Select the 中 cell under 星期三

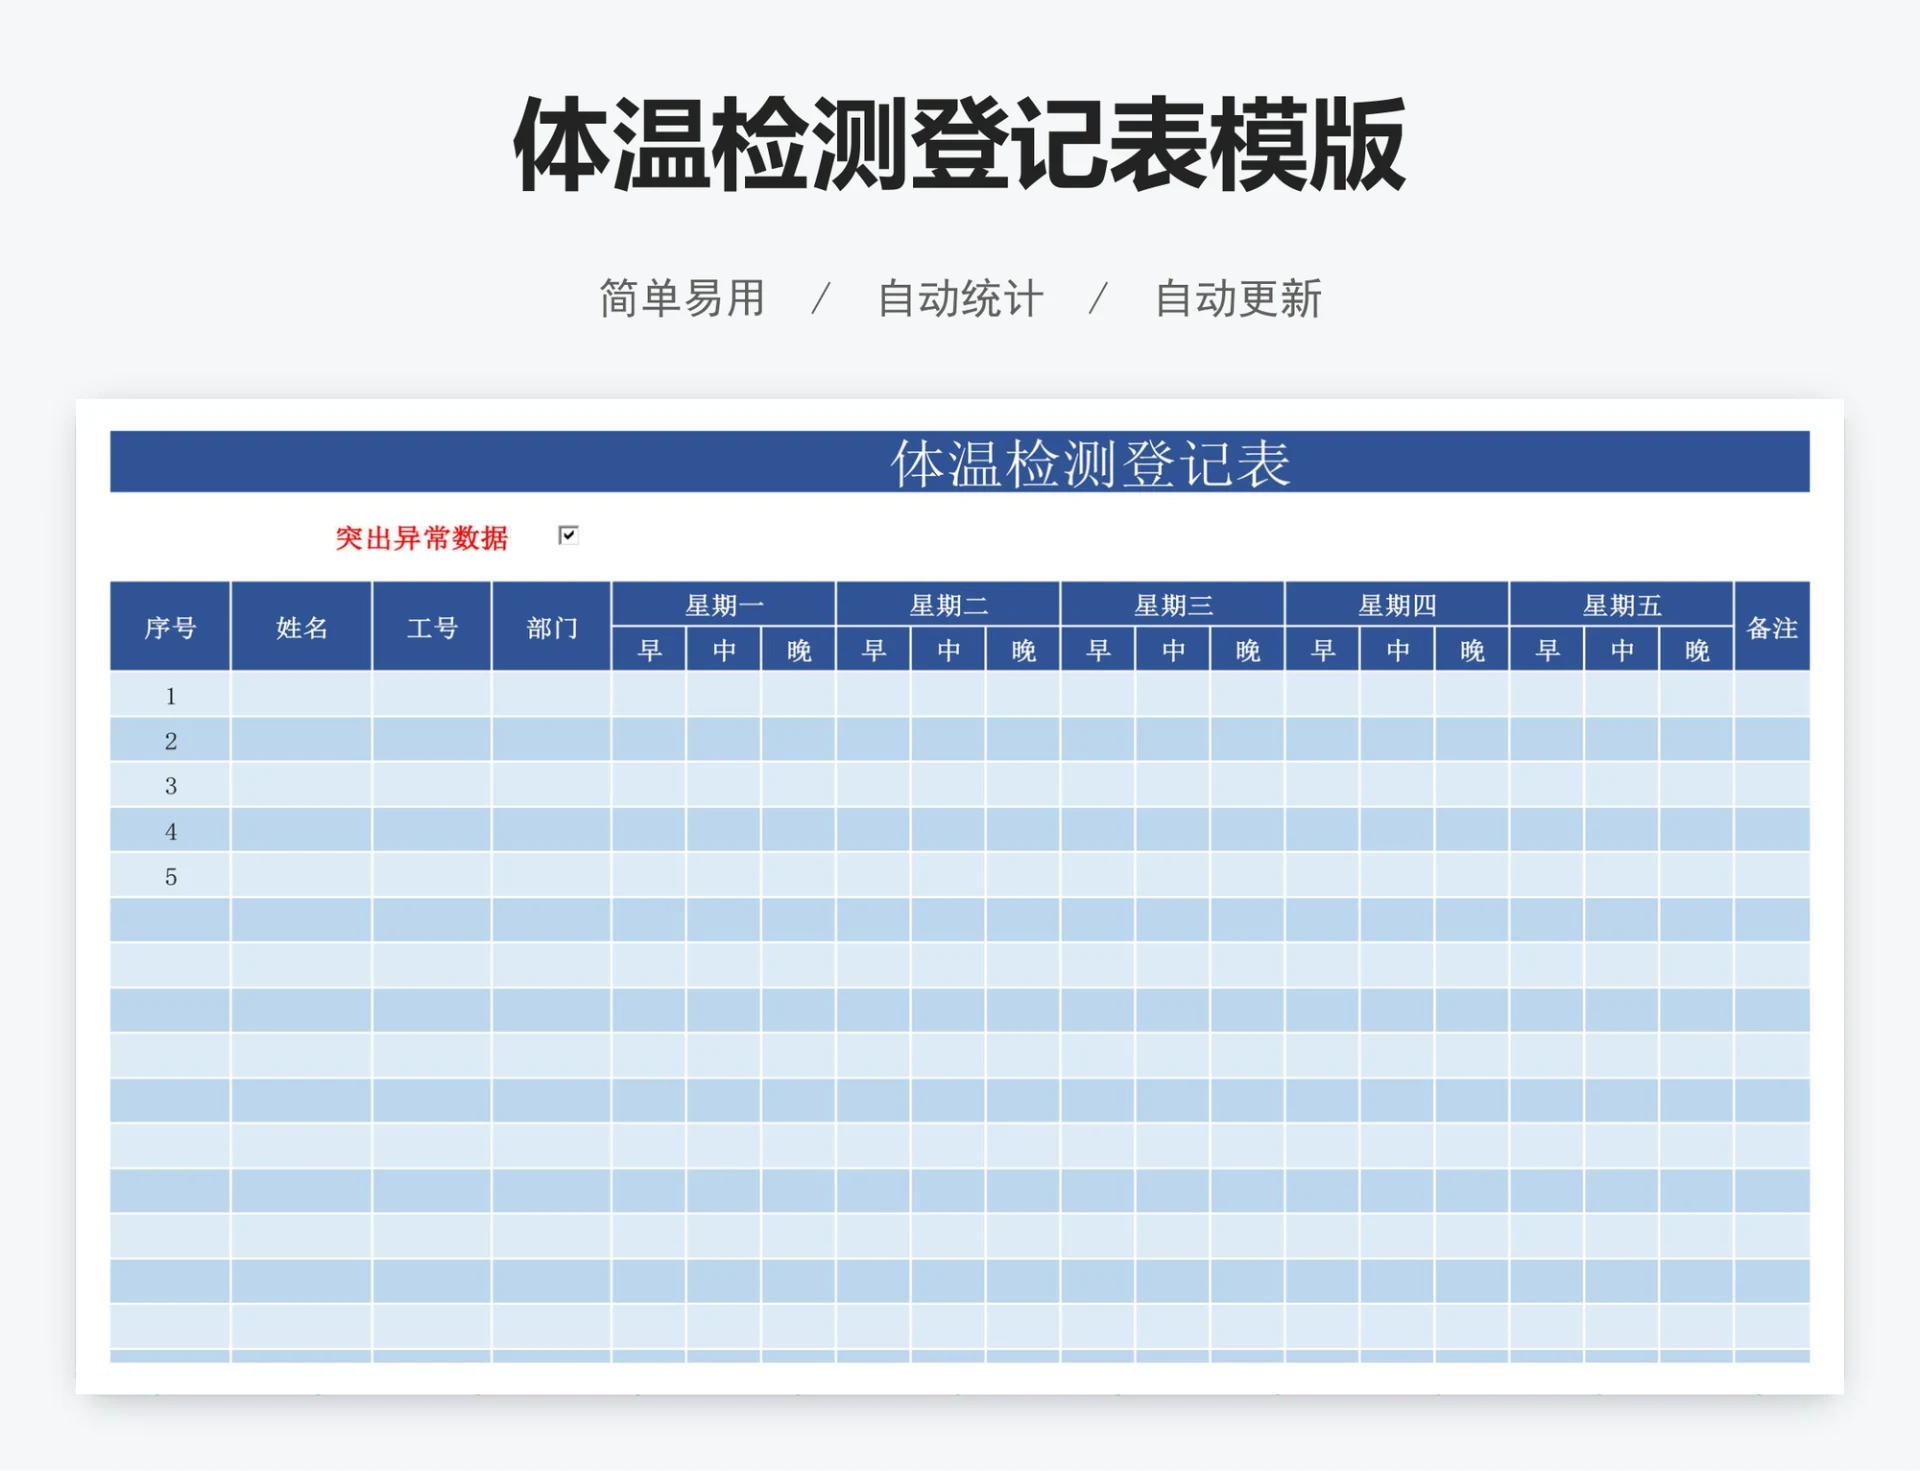(1171, 650)
